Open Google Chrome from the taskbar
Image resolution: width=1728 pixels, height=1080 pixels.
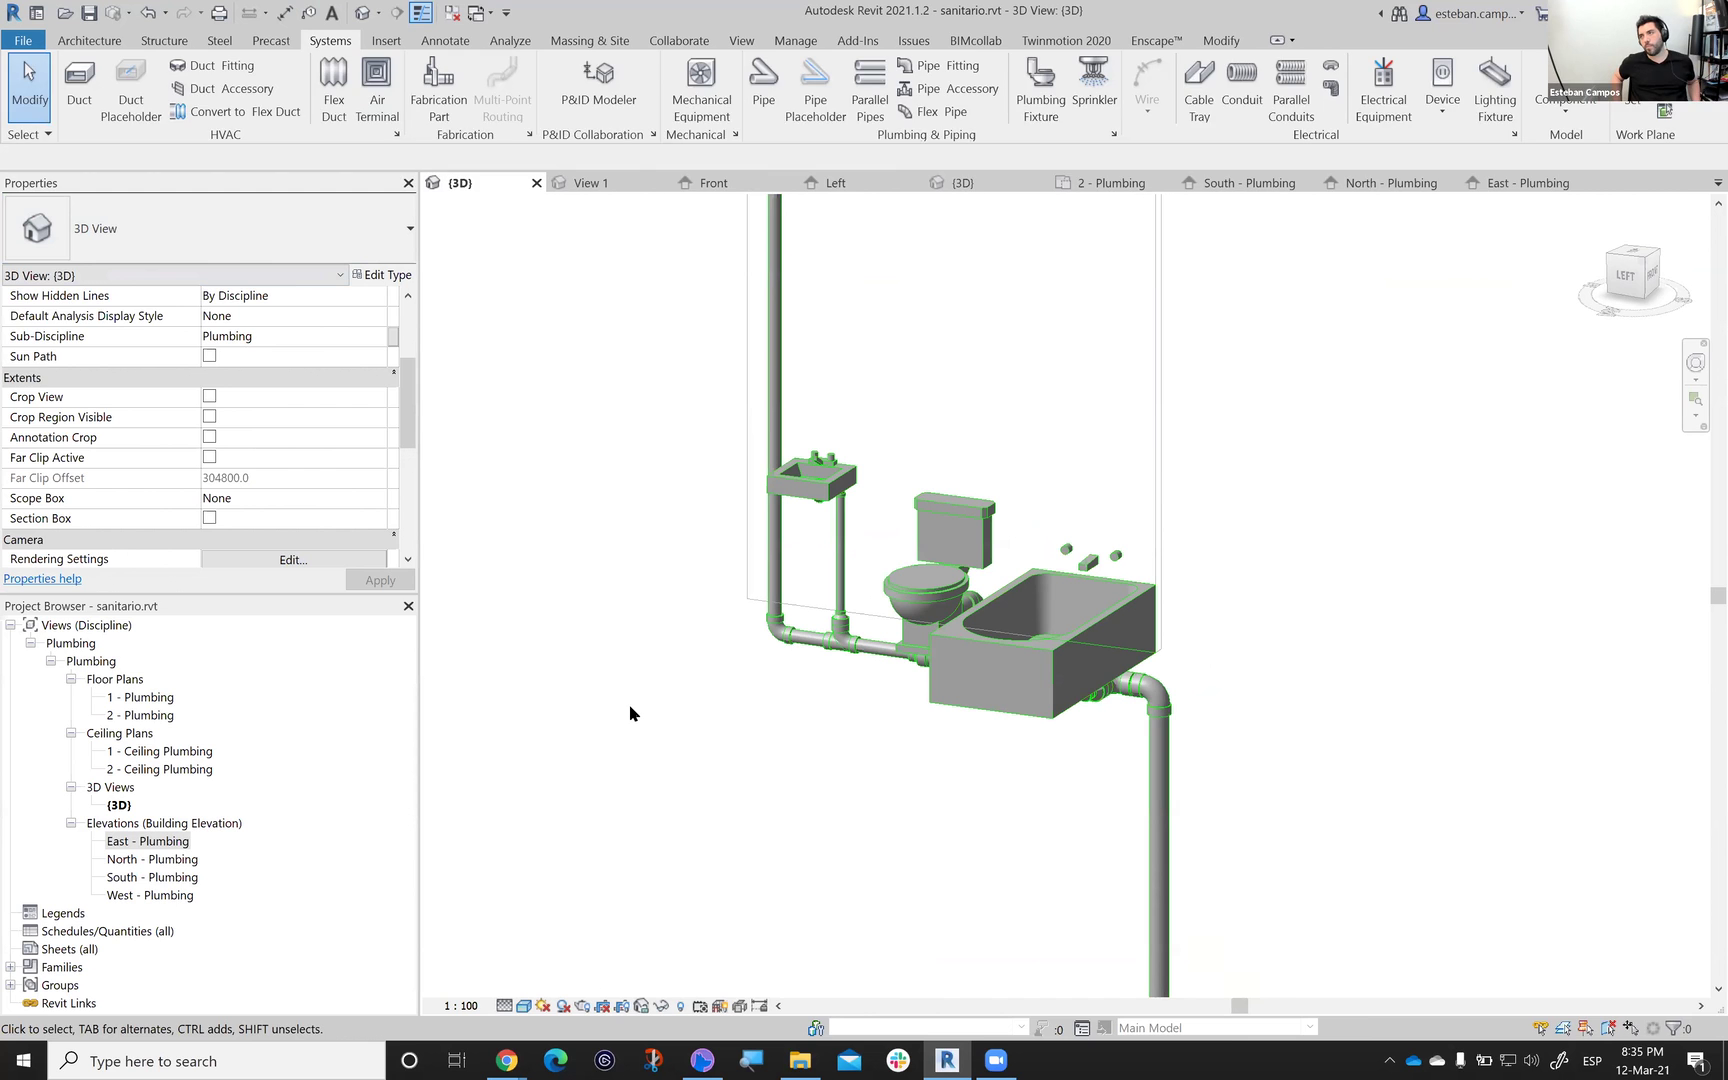click(507, 1061)
